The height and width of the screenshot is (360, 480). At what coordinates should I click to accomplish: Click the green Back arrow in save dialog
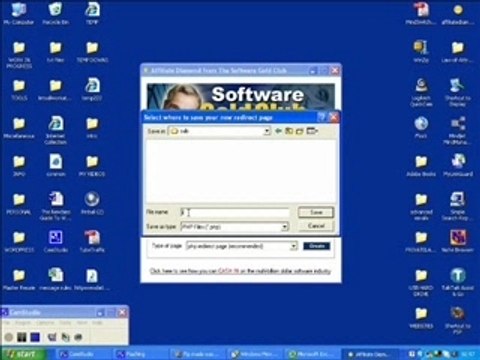click(278, 131)
